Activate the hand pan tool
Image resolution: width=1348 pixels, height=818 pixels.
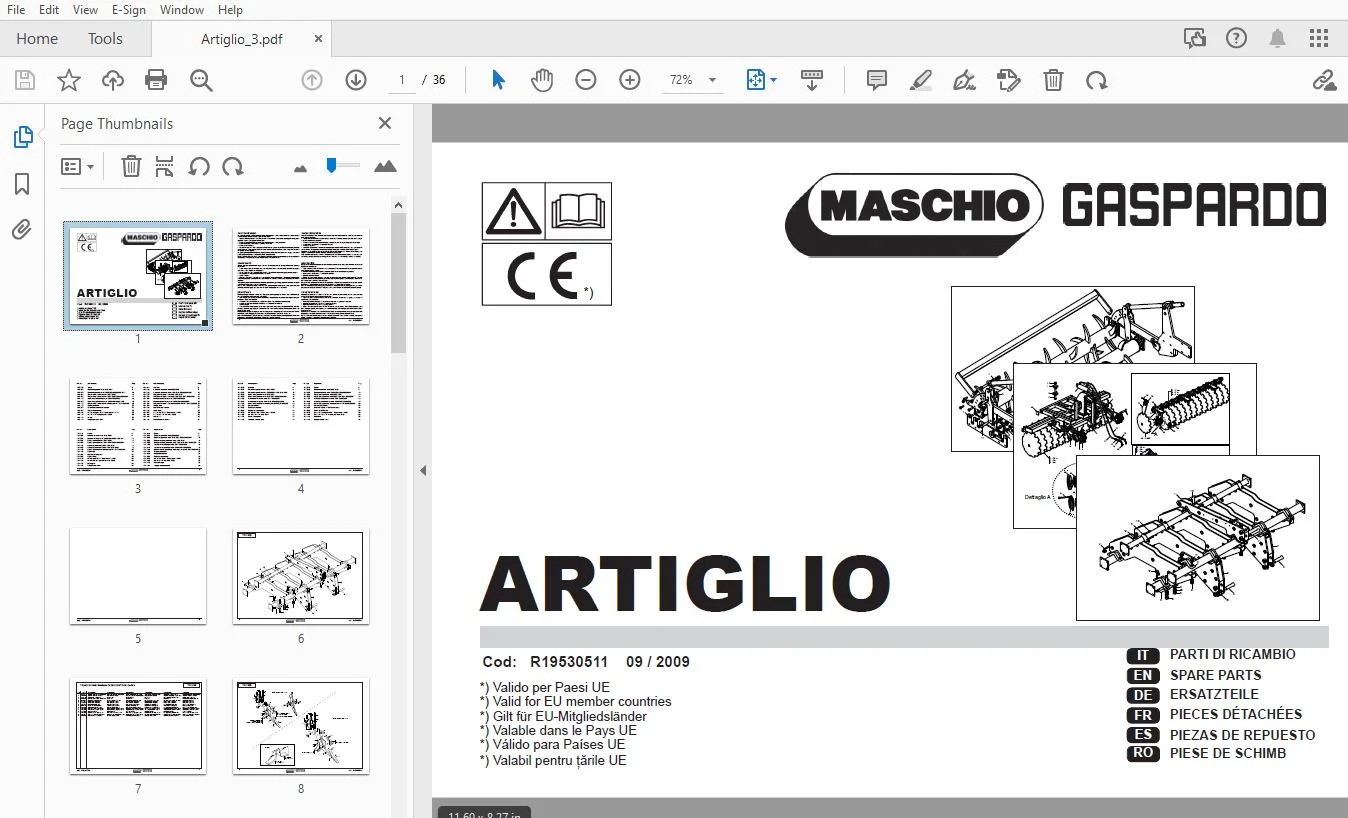point(541,80)
